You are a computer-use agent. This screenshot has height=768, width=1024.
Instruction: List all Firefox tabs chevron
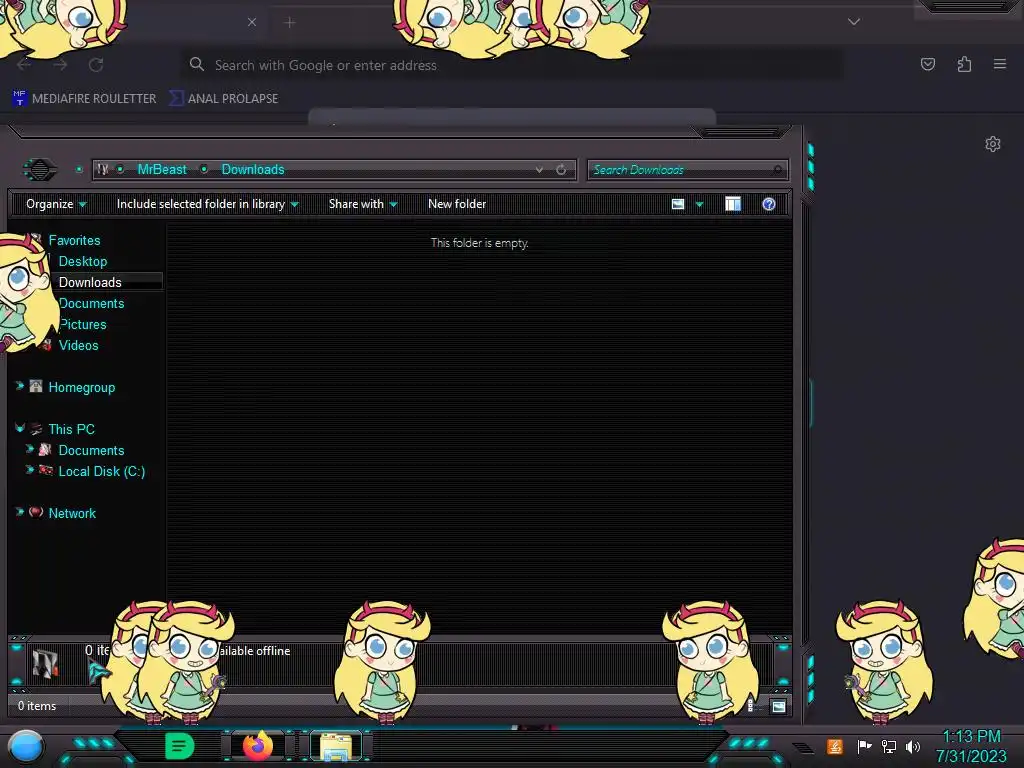point(854,22)
